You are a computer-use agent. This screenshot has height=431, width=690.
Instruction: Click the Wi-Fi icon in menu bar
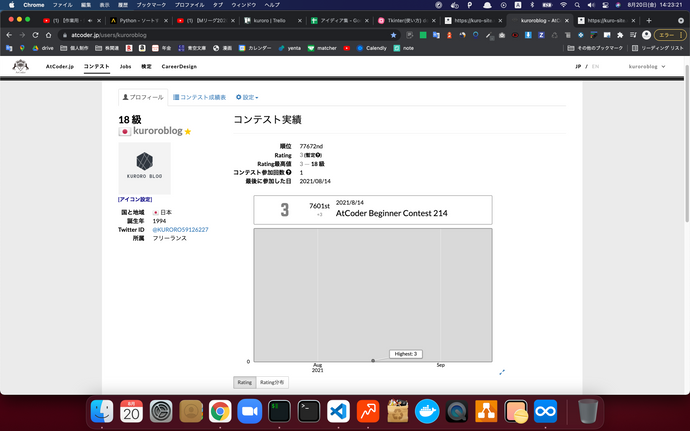pos(563,5)
